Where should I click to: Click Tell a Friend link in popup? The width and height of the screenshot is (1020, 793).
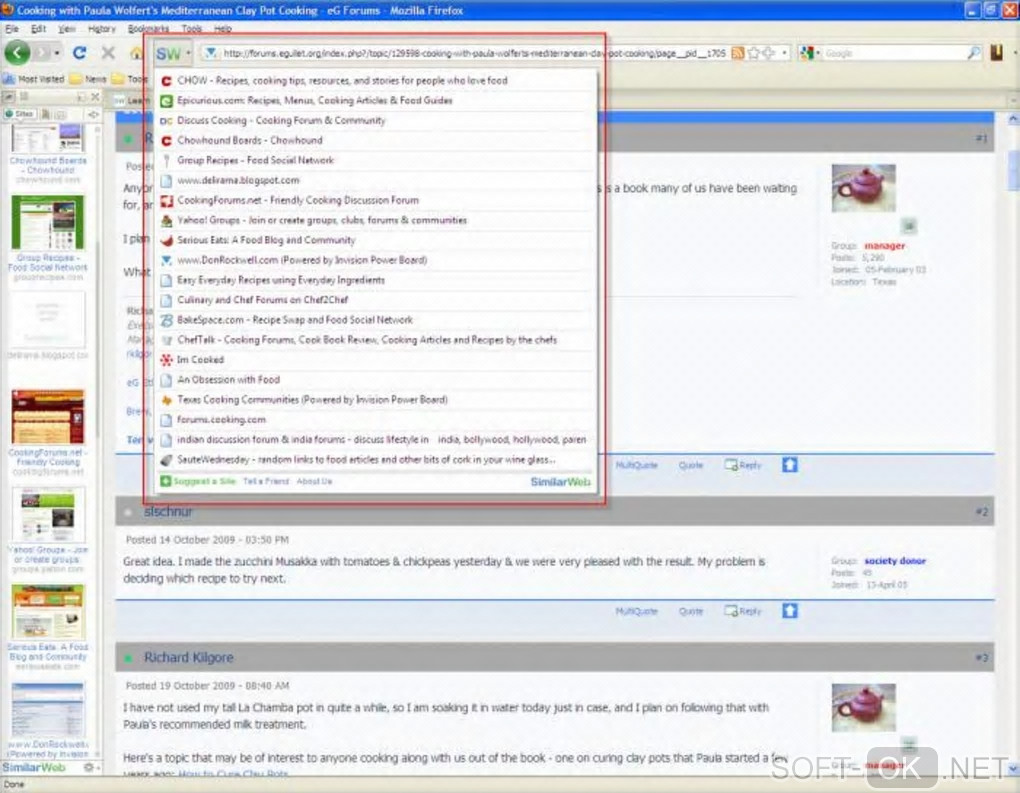(265, 481)
